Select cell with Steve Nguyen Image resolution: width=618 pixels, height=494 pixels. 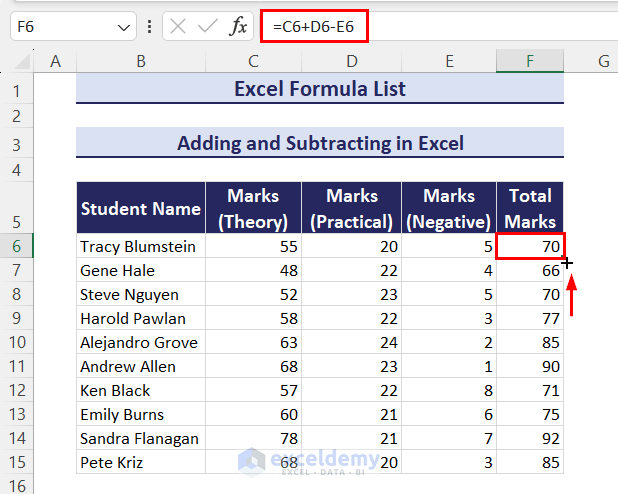141,295
